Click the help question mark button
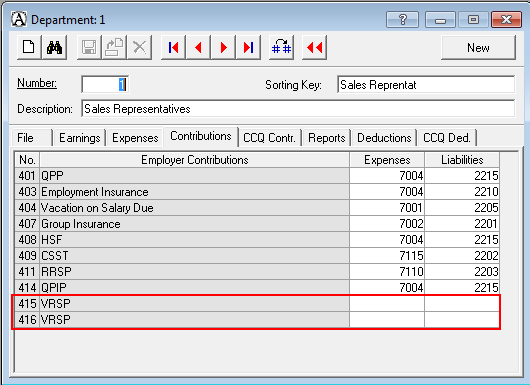The image size is (530, 385). click(x=402, y=19)
